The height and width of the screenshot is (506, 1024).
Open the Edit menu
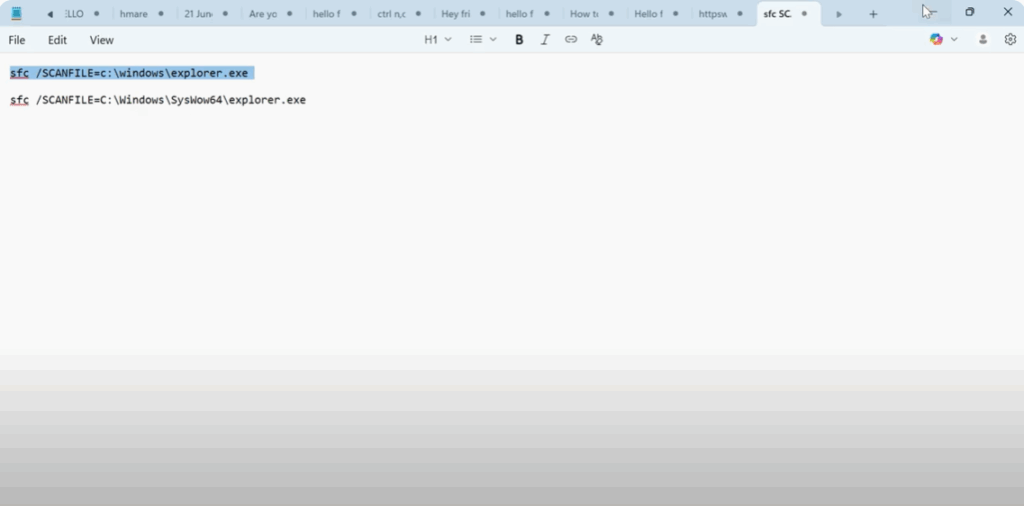pyautogui.click(x=57, y=40)
